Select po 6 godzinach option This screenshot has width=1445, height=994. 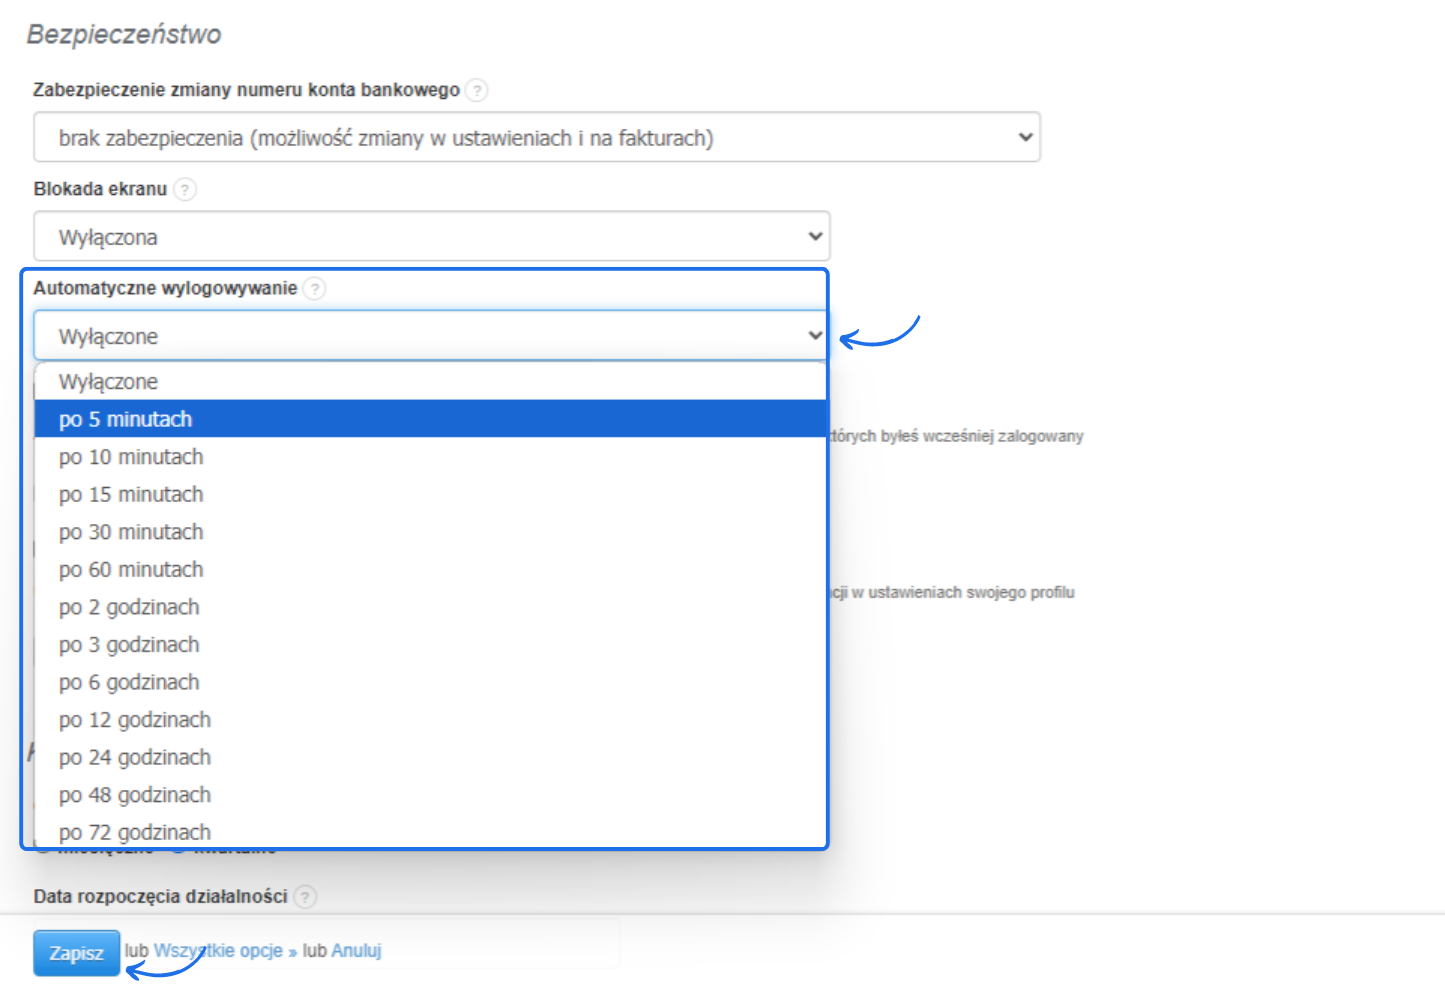431,682
